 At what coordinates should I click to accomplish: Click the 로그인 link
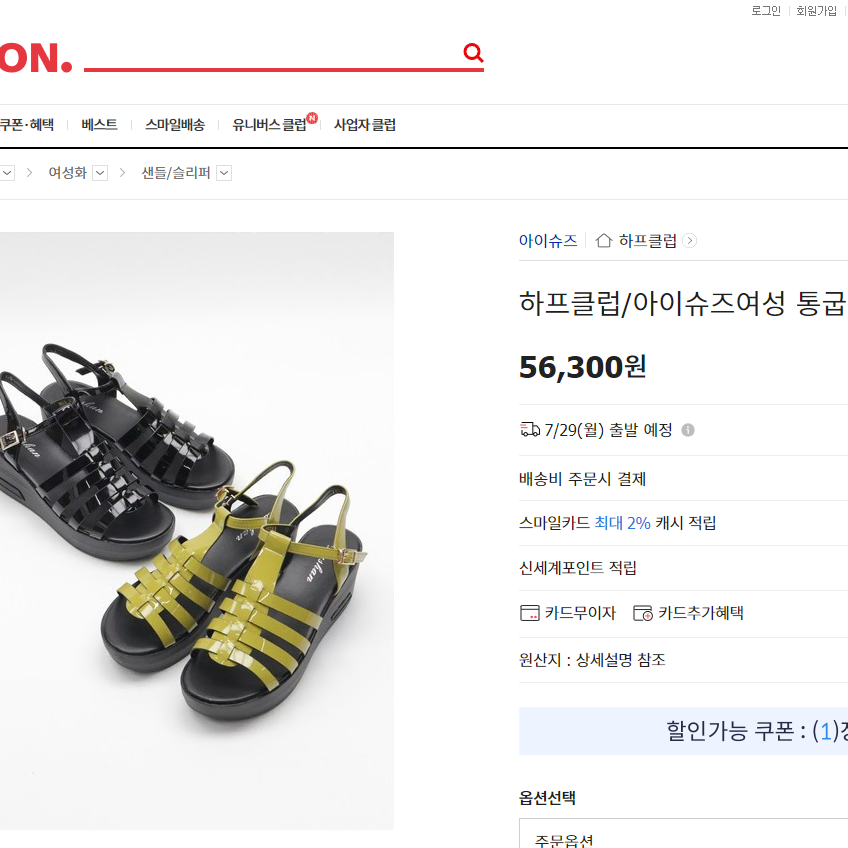coord(766,11)
